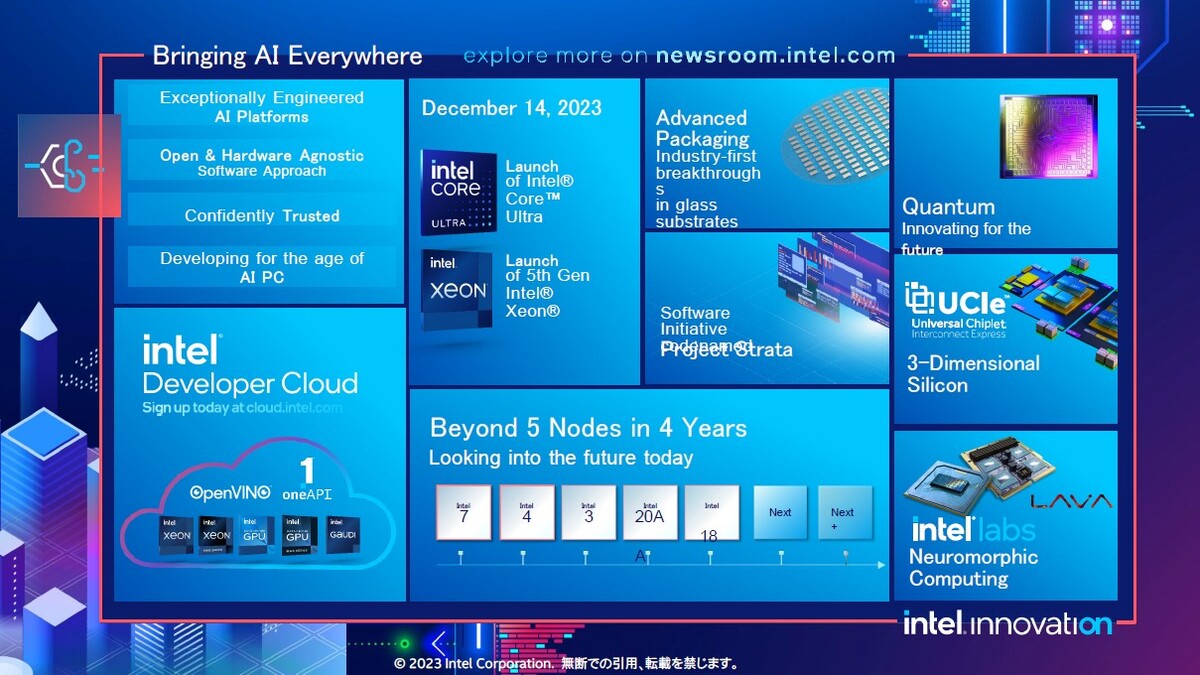Click the '© 2023 Intel Corporation' copyright line
This screenshot has height=675, width=1200.
pyautogui.click(x=567, y=663)
